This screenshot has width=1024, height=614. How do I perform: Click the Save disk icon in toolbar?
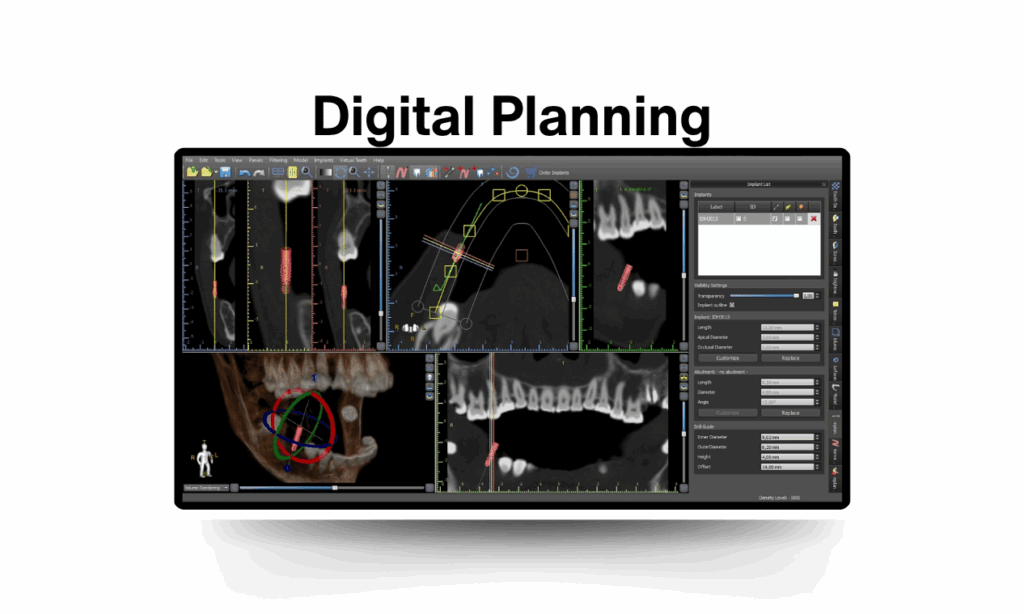pyautogui.click(x=225, y=172)
